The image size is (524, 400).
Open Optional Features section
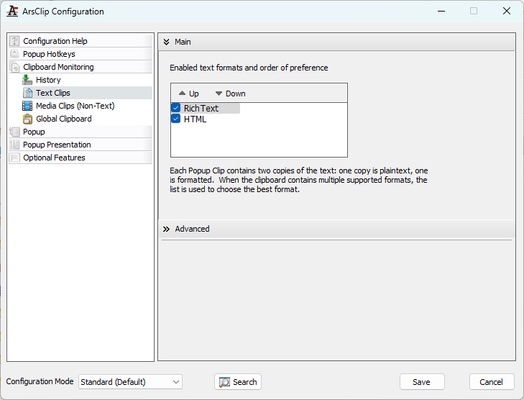(x=80, y=157)
